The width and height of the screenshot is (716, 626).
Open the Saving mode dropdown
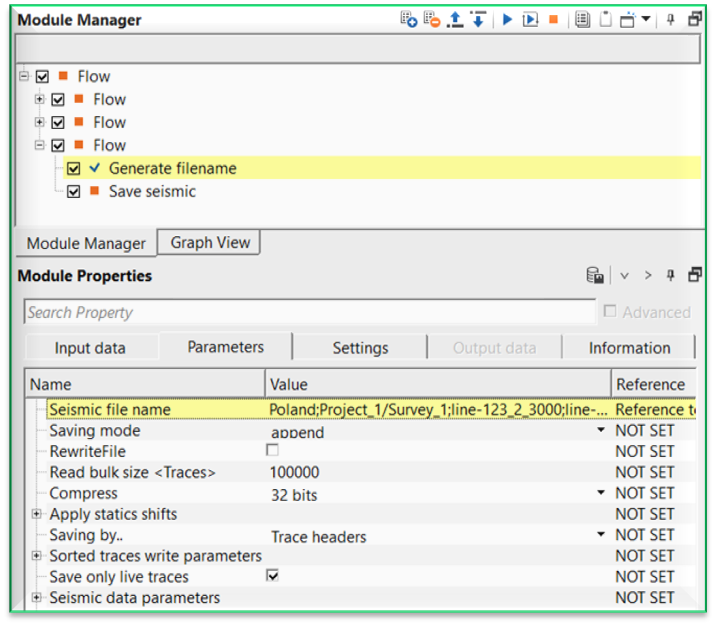601,431
